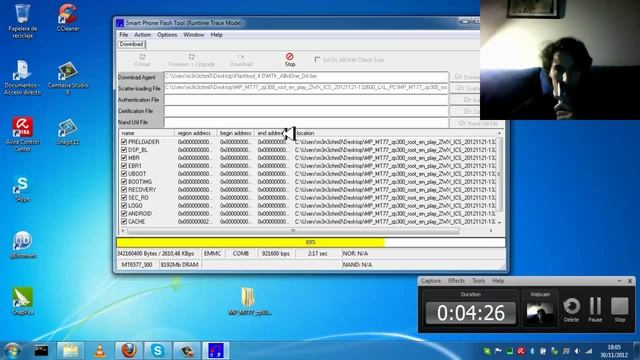
Task: Click the Windows Start orb
Action: [12, 351]
